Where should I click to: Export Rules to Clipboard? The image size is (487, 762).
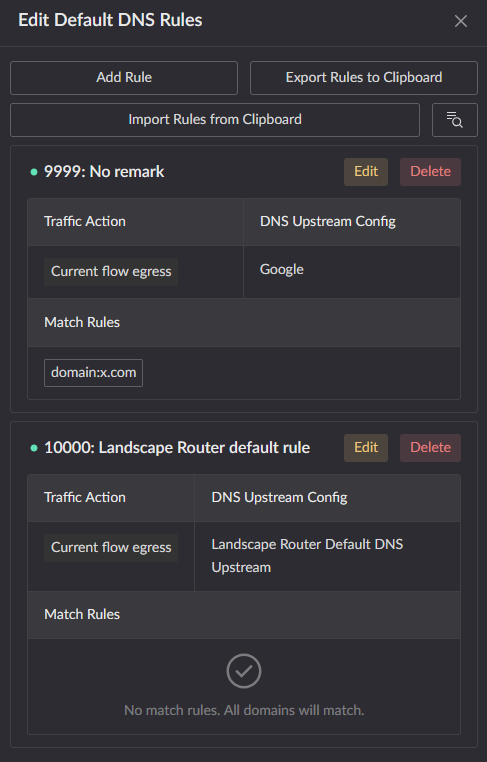pos(364,78)
